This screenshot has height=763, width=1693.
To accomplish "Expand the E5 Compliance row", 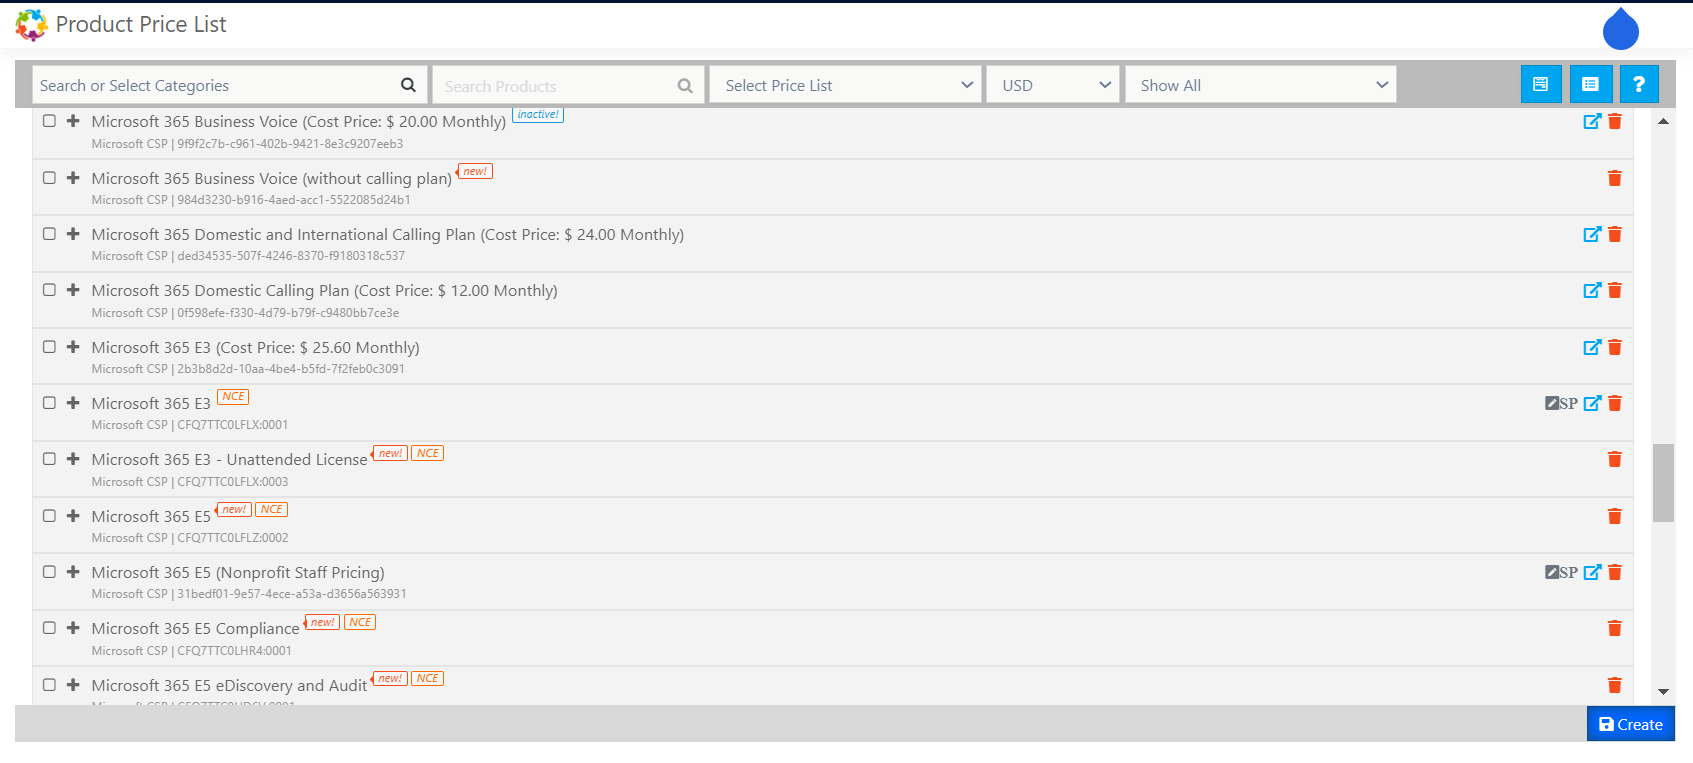I will tap(73, 628).
